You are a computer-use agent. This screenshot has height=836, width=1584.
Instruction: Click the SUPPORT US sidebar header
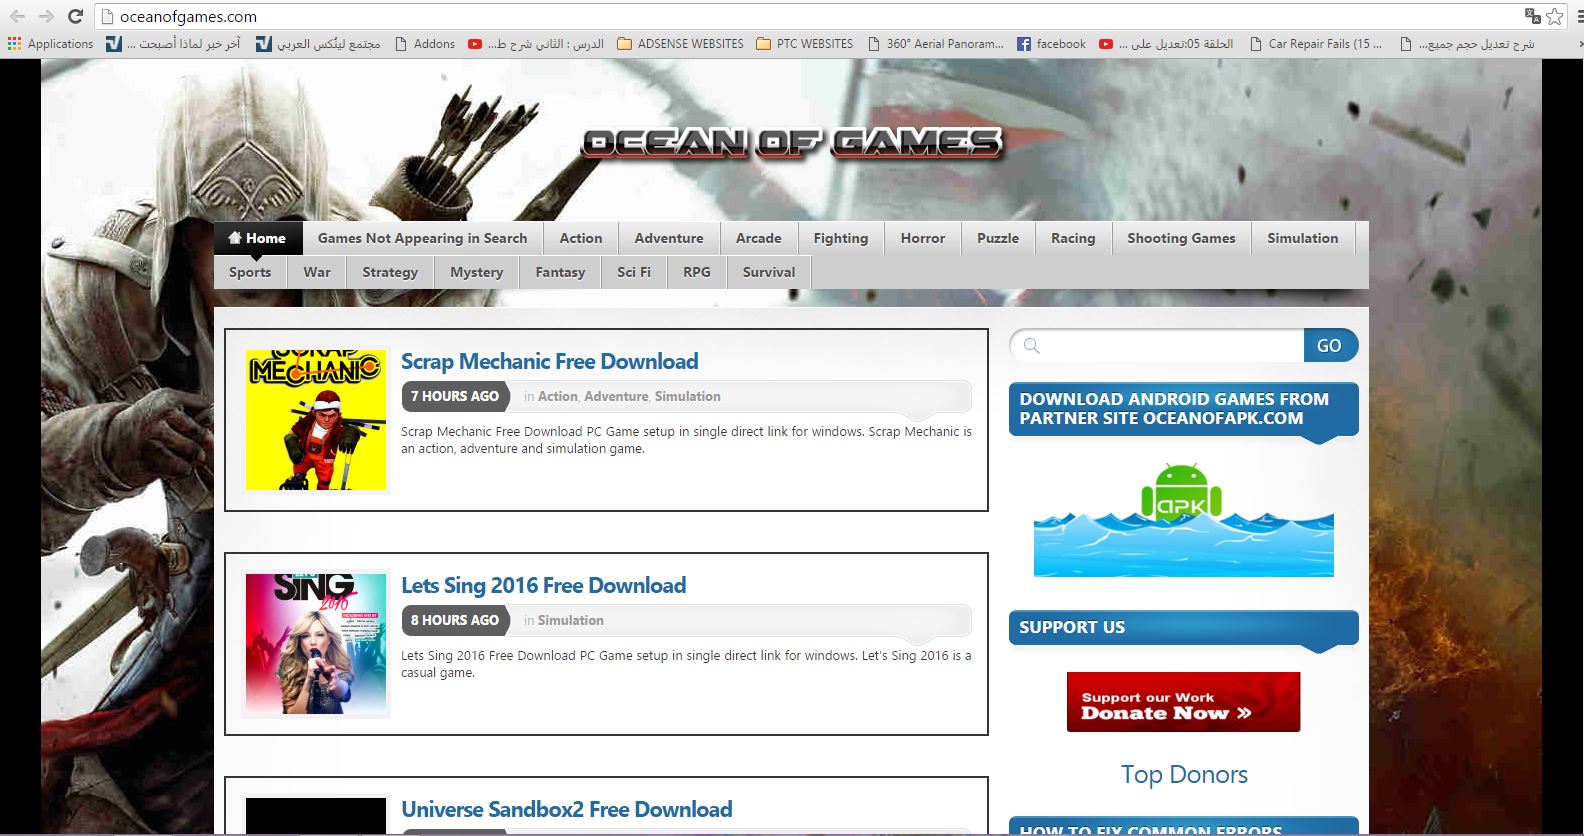coord(1183,627)
